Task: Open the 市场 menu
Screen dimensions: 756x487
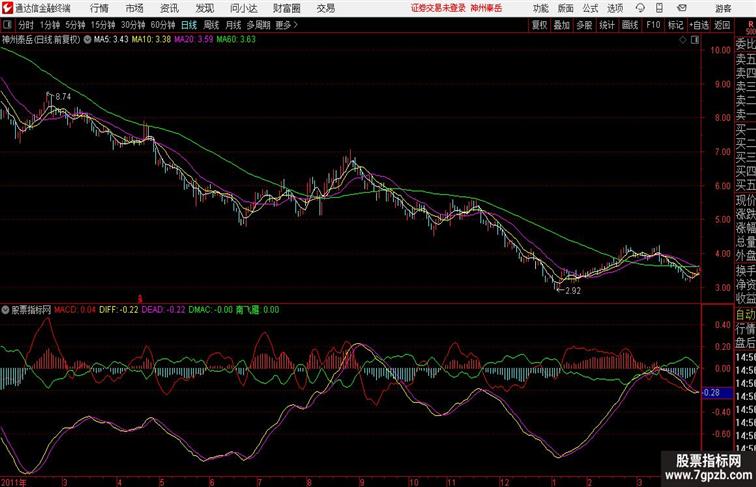Action: (135, 8)
